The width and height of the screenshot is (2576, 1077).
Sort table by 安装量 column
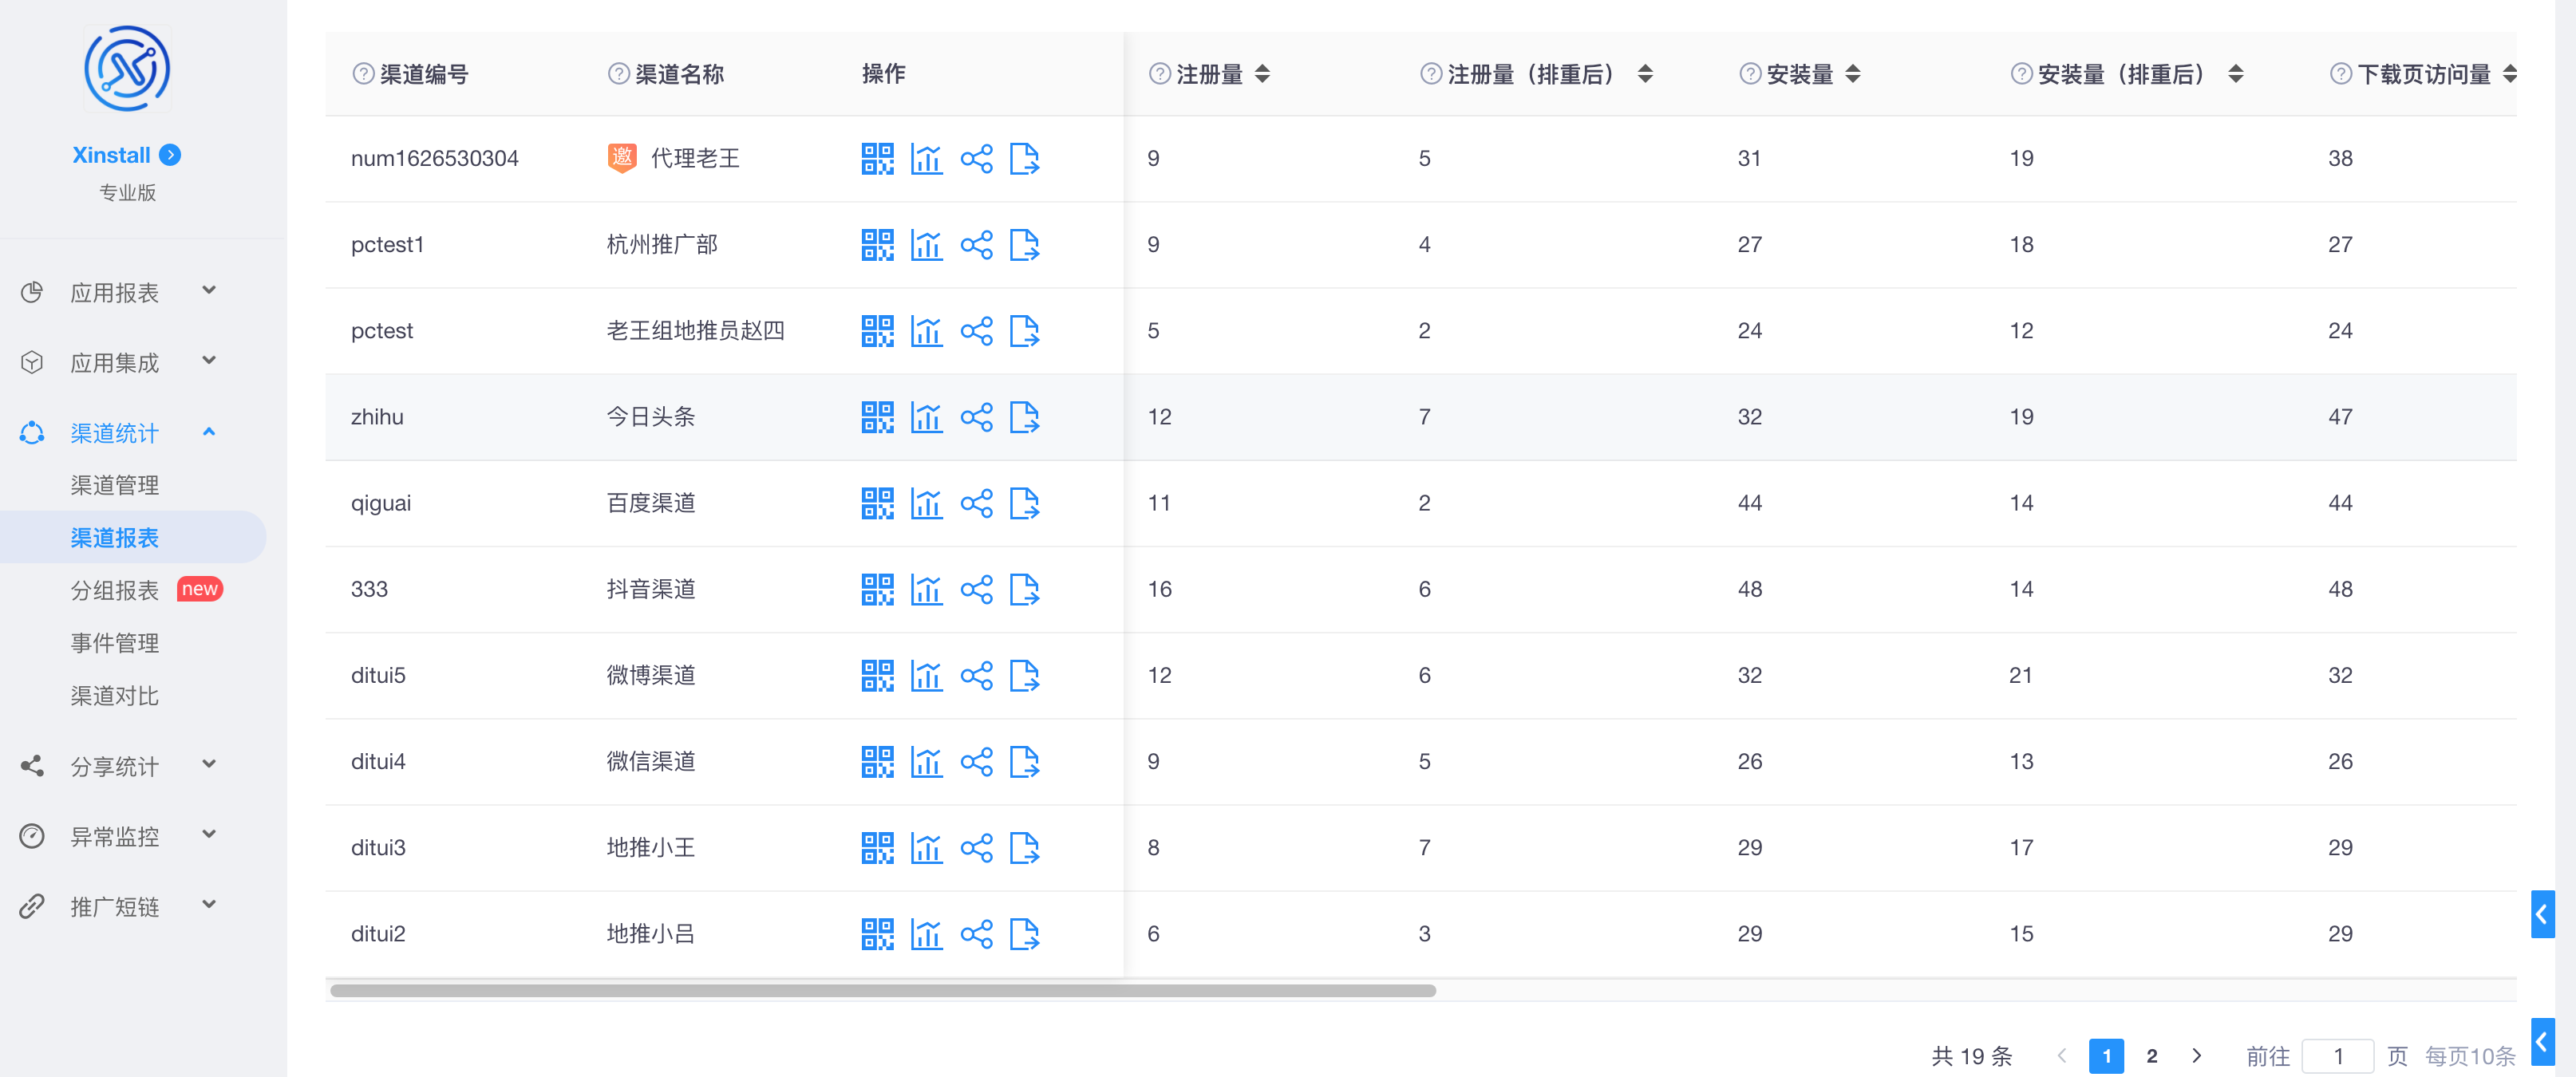(x=1852, y=74)
